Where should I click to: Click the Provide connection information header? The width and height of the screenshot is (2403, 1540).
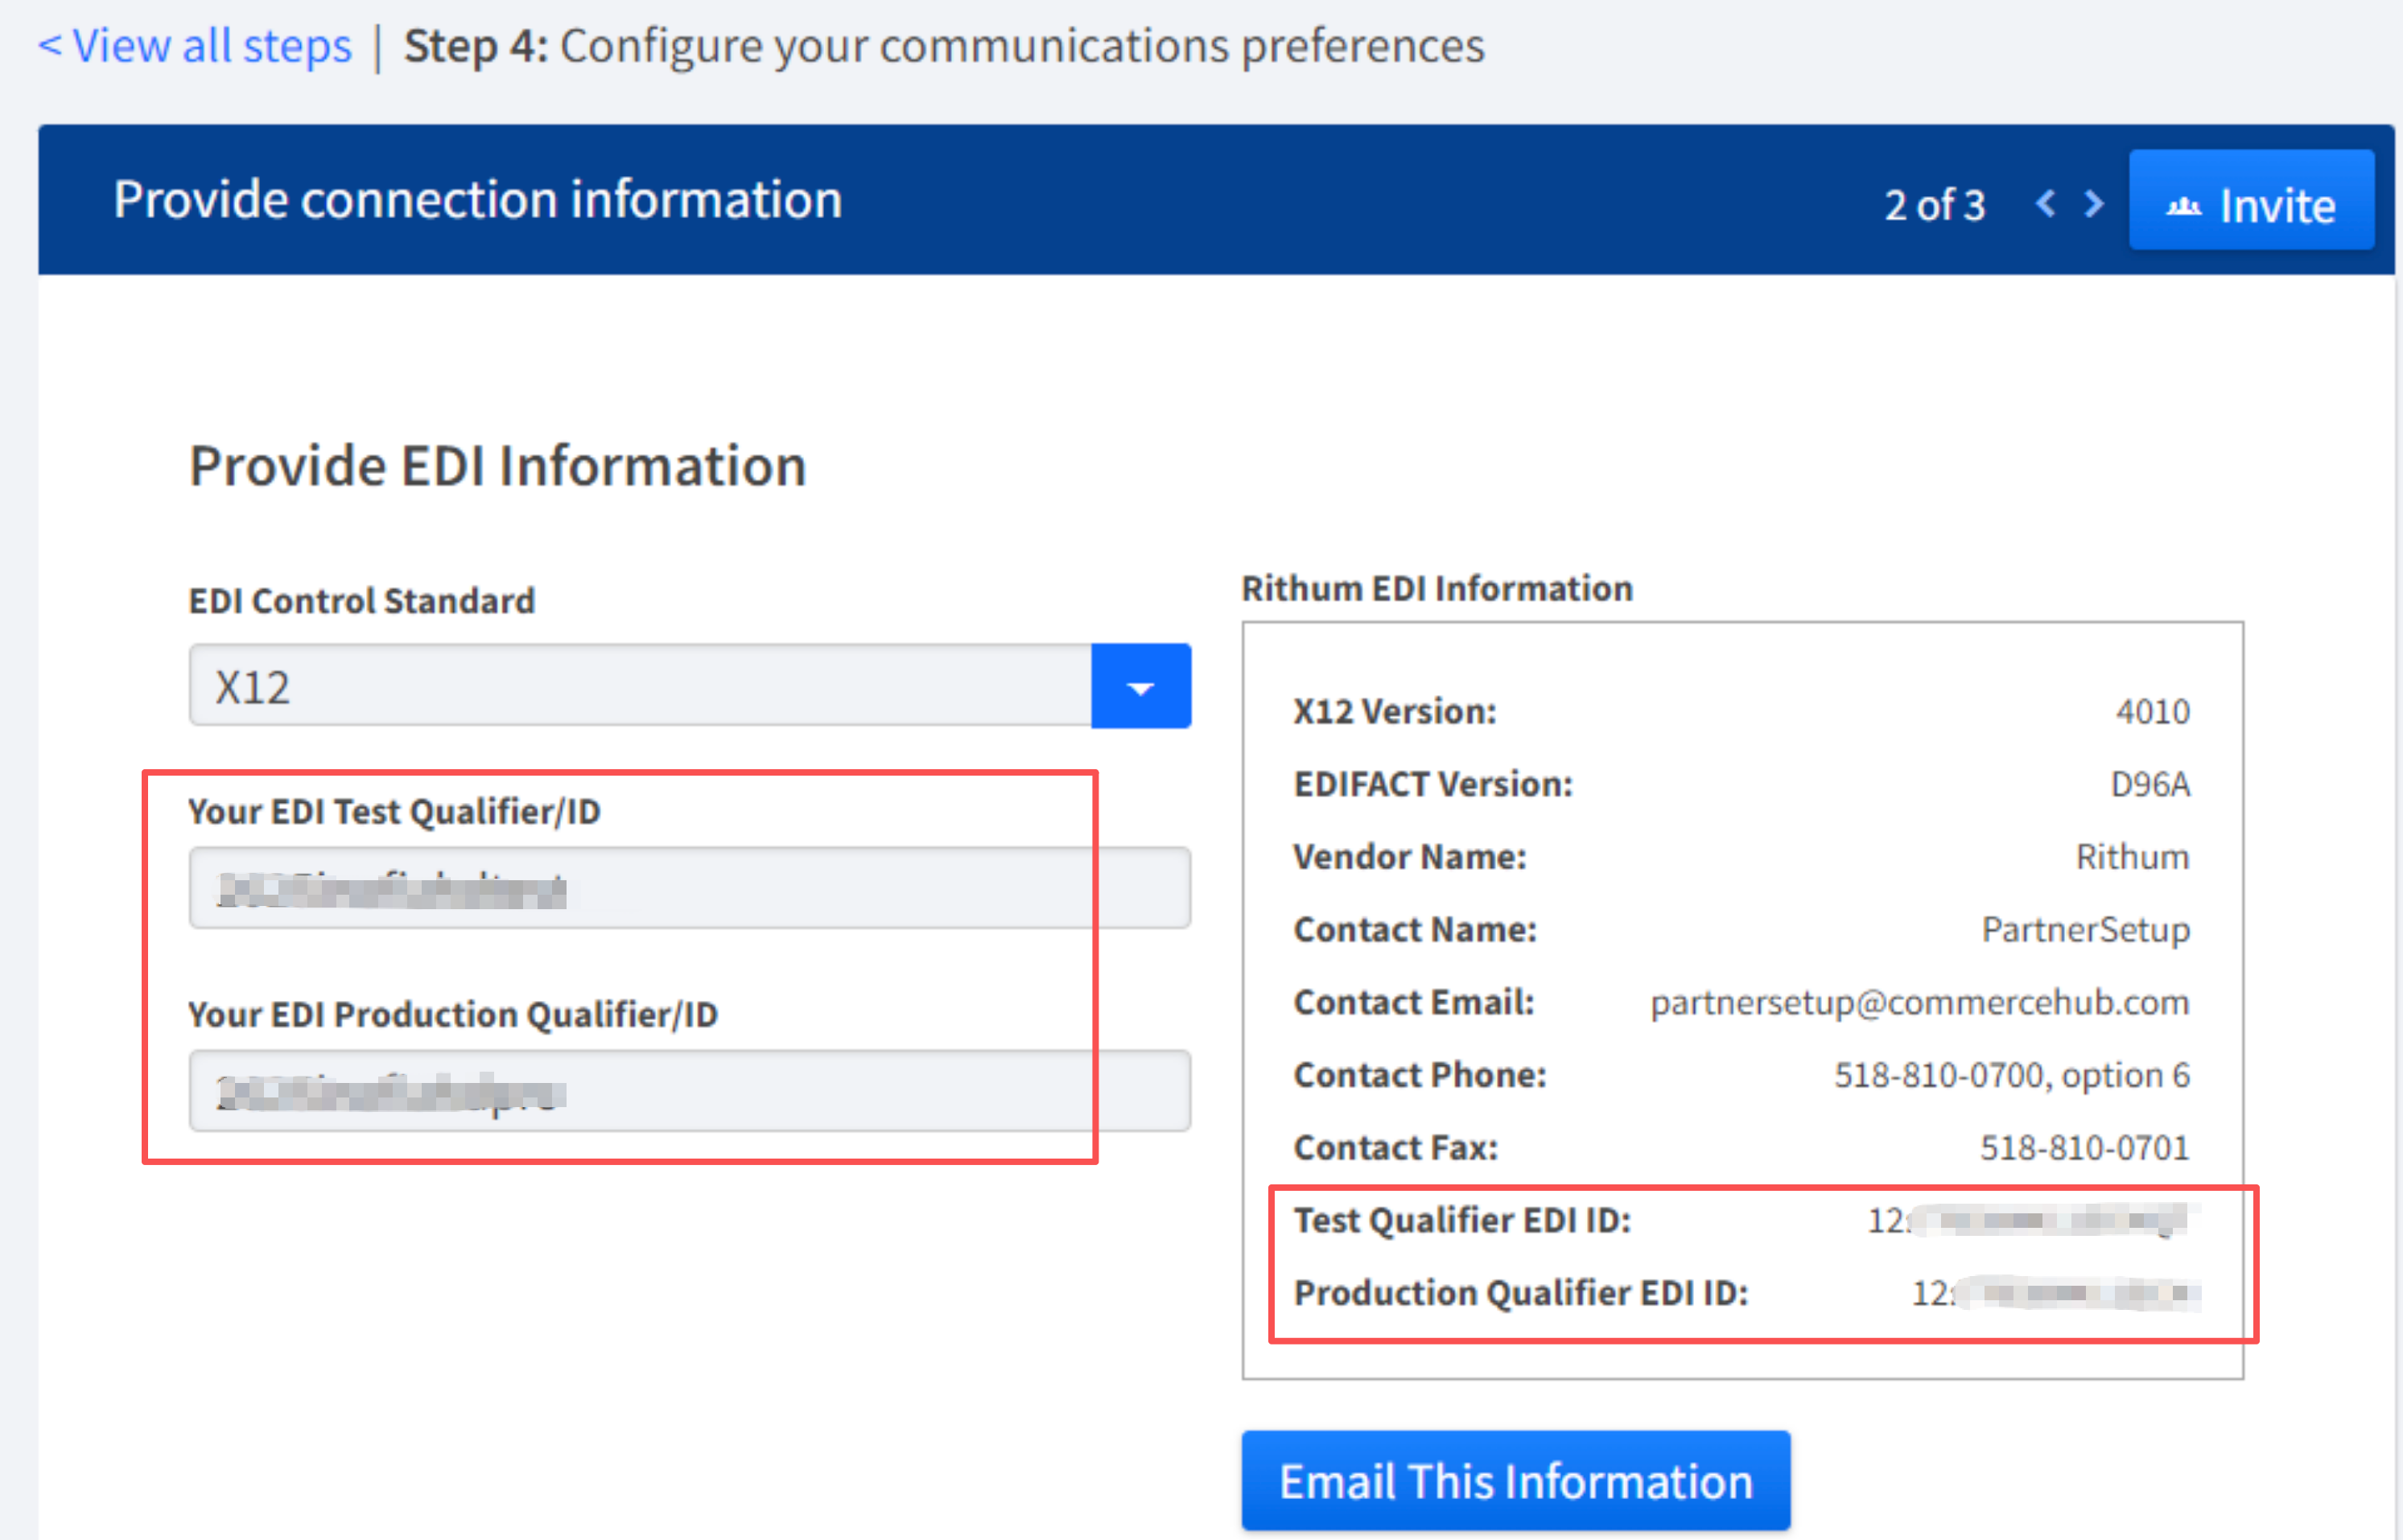478,199
